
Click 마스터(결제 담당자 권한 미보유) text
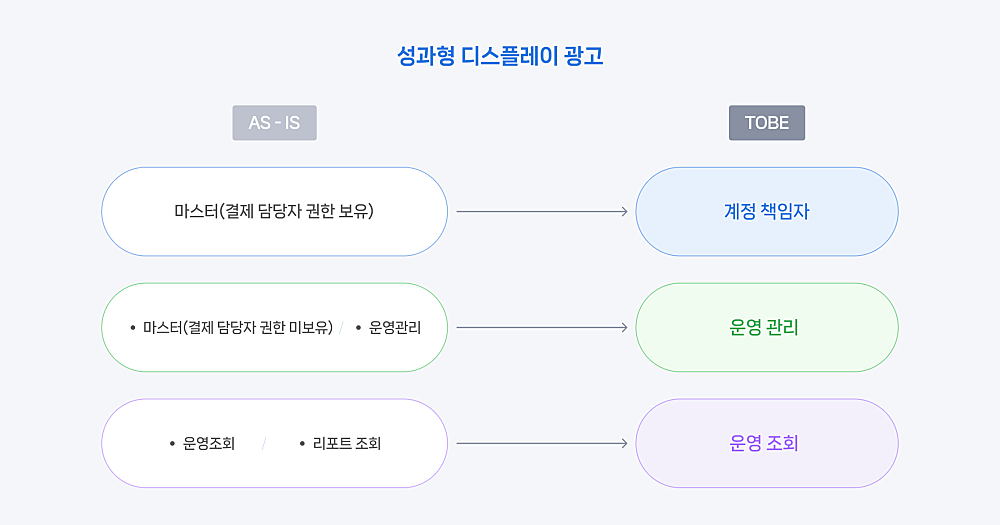(x=238, y=328)
